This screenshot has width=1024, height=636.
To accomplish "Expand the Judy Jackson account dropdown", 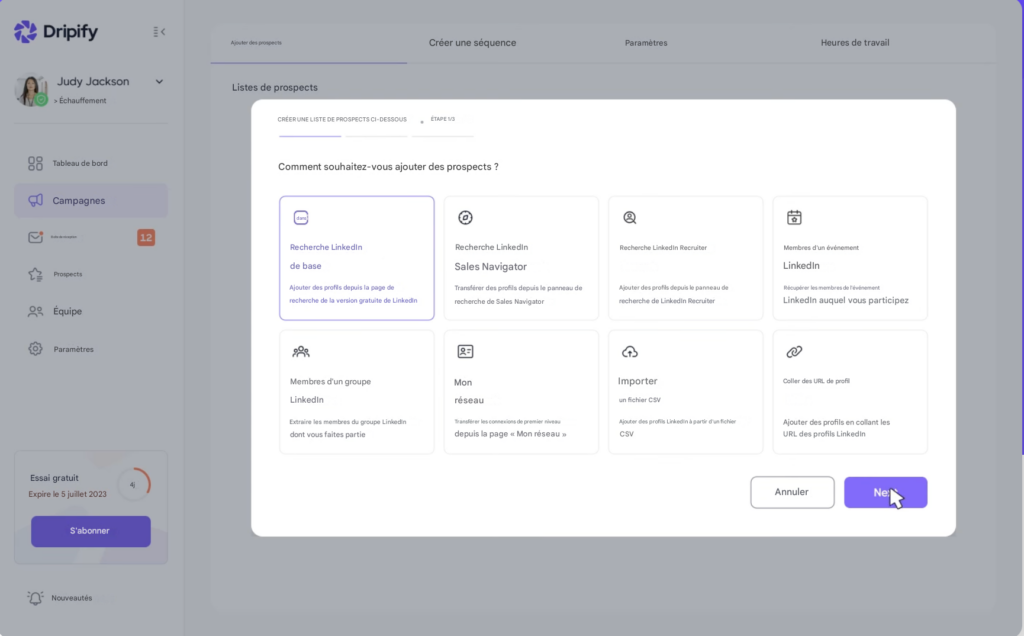I will [159, 82].
